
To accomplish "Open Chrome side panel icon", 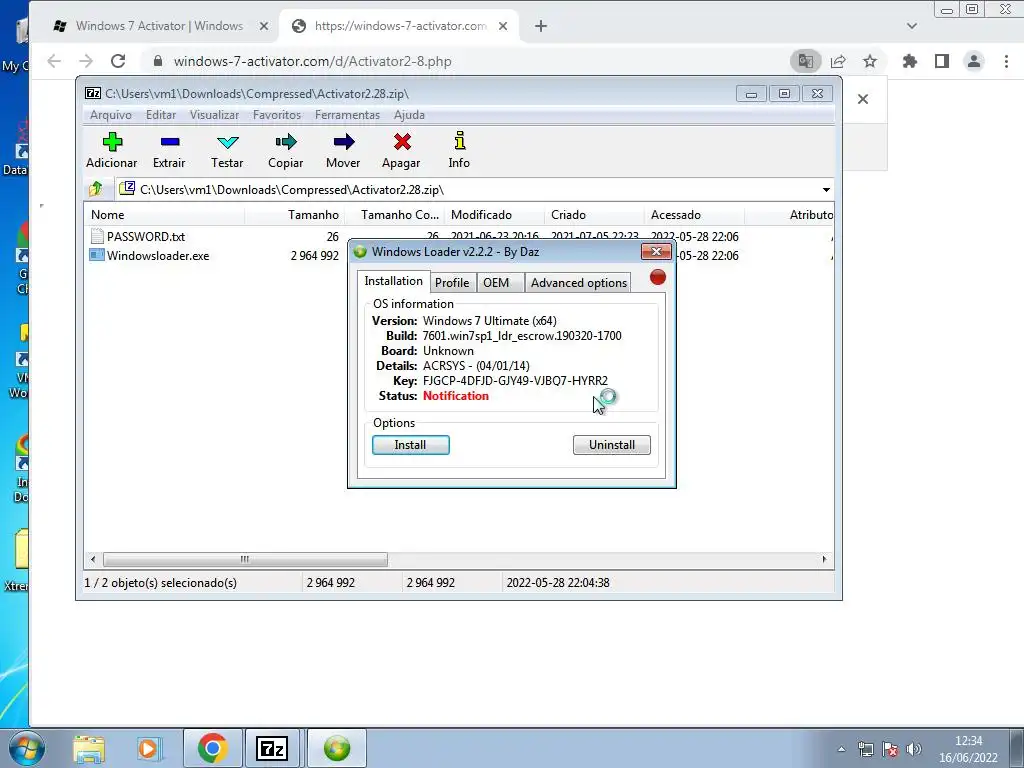I will click(942, 61).
